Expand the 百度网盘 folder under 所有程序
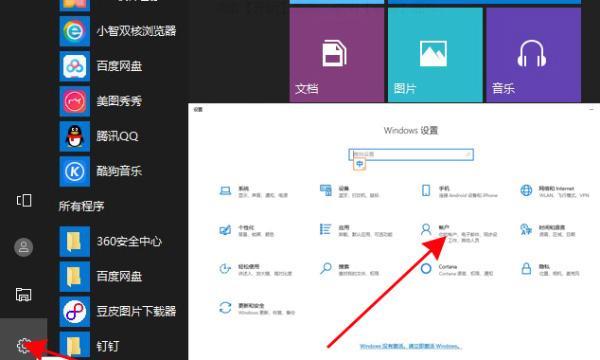The width and height of the screenshot is (600, 360). tap(101, 276)
